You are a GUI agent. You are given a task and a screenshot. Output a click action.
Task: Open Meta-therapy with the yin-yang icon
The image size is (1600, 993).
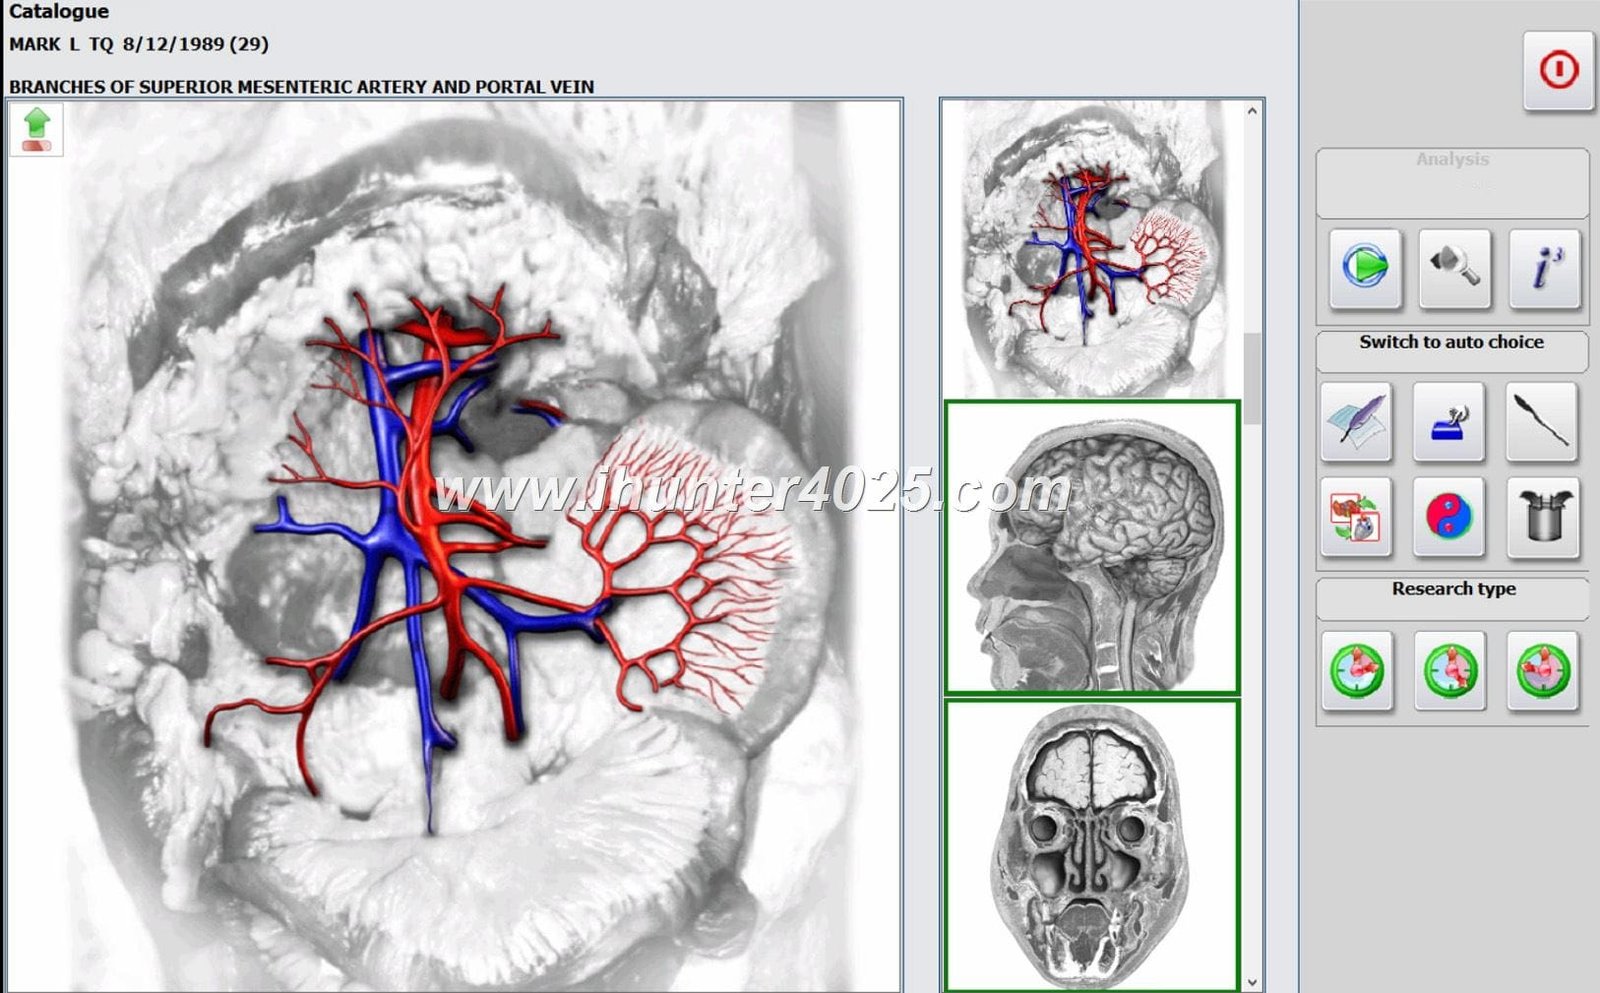1450,517
